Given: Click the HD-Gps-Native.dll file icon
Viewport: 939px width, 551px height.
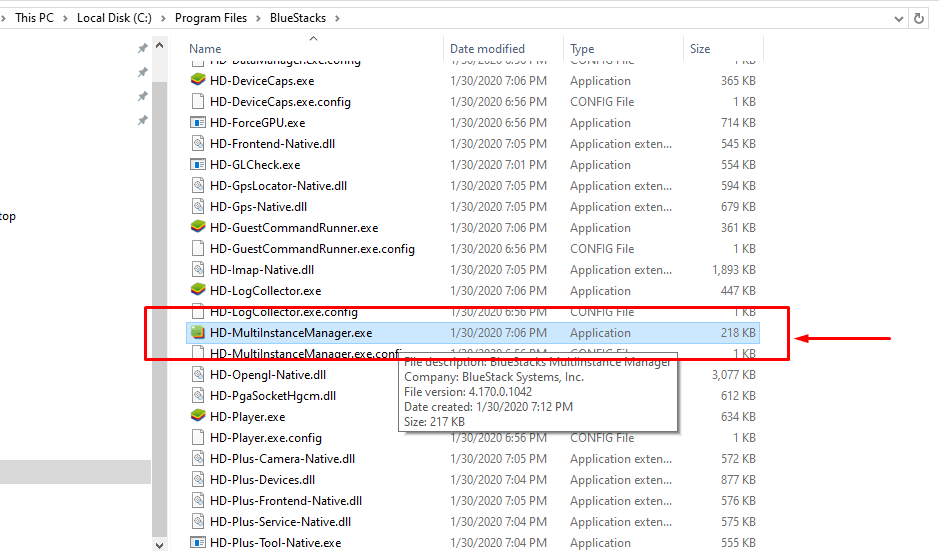Looking at the screenshot, I should tap(198, 207).
